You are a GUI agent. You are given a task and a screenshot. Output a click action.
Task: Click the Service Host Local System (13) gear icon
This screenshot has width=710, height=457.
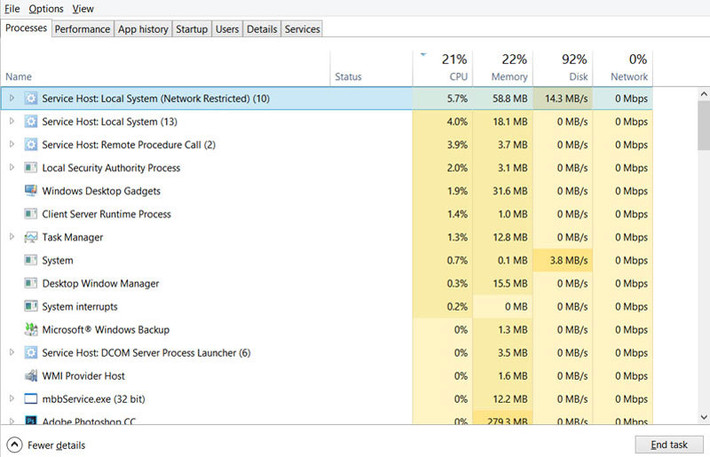coord(31,121)
